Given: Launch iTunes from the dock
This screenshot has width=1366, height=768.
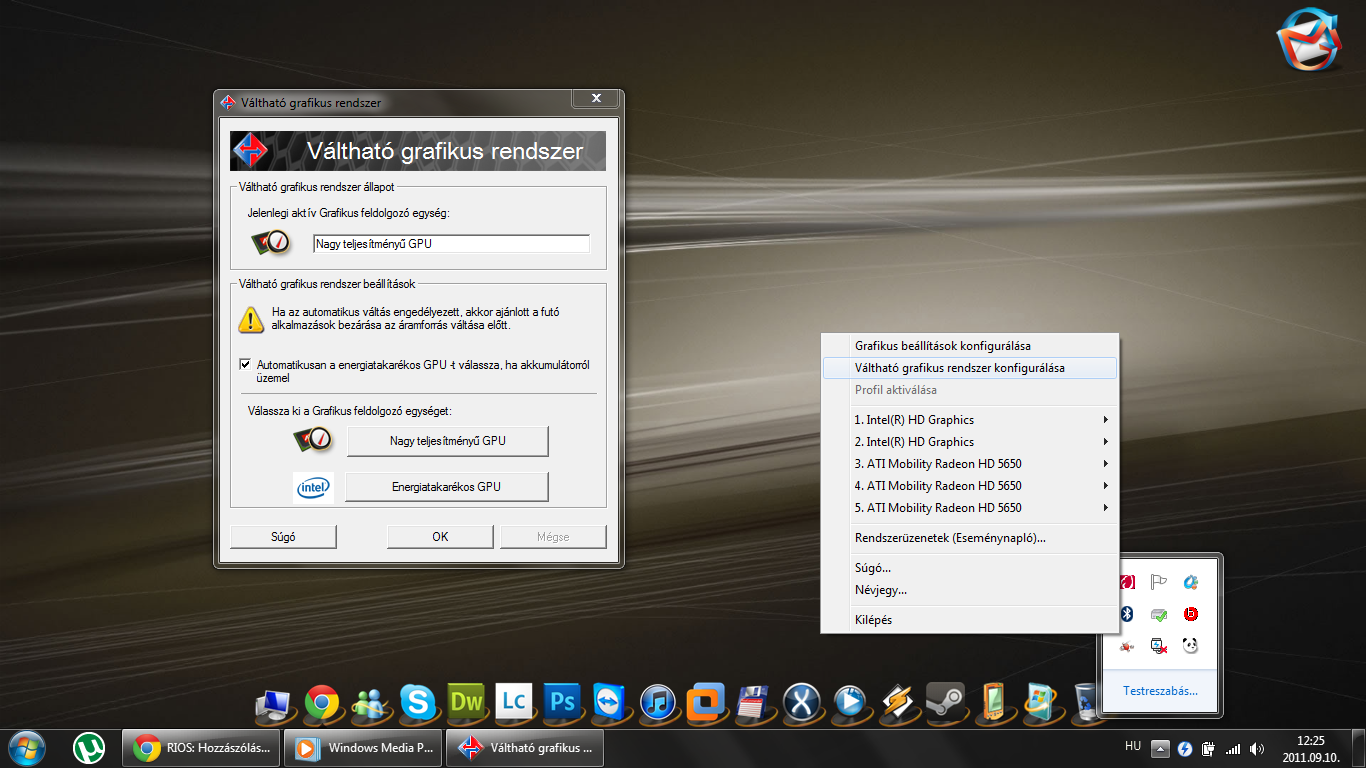Looking at the screenshot, I should click(x=659, y=703).
